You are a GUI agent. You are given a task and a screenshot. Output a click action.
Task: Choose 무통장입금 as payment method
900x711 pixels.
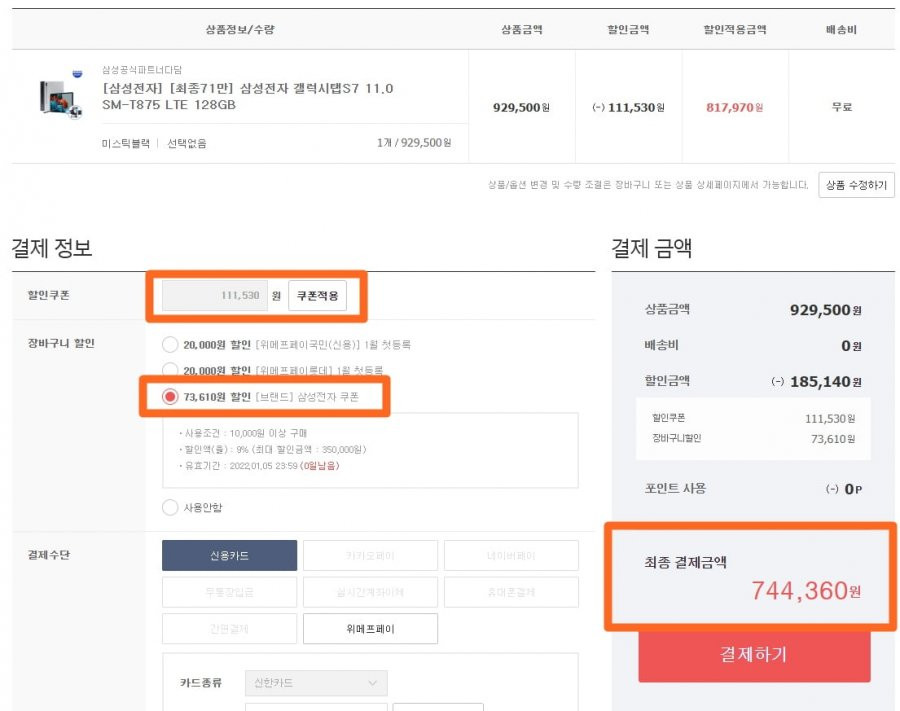click(x=230, y=592)
